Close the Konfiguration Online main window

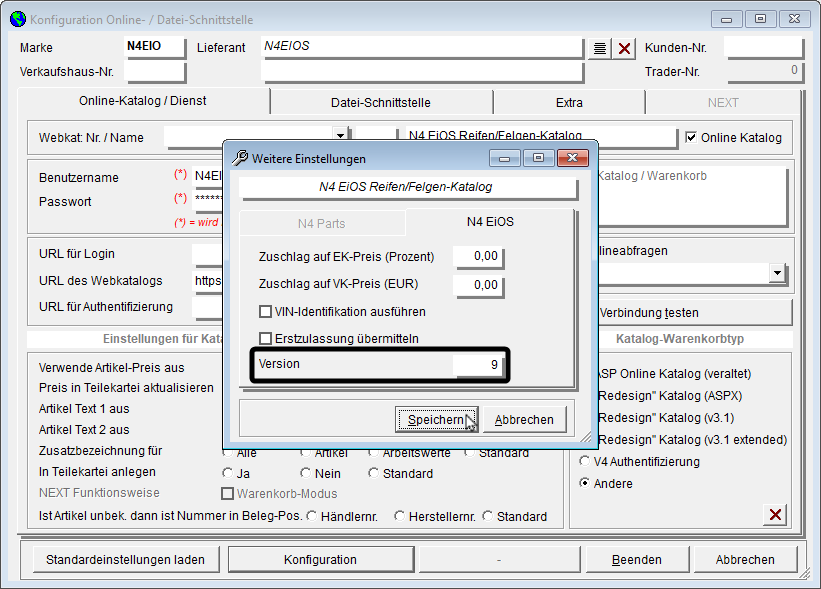click(x=794, y=19)
